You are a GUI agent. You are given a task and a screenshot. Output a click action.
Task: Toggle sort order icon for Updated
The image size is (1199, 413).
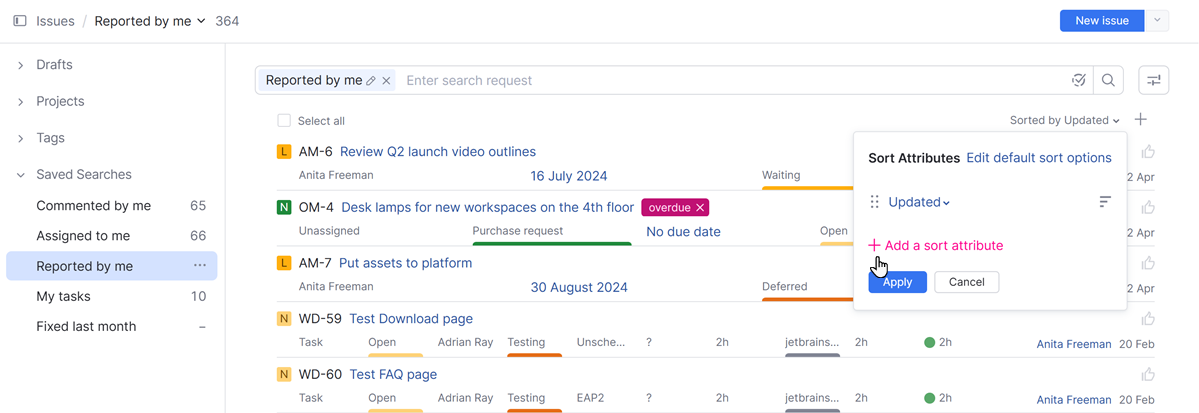pos(1105,202)
